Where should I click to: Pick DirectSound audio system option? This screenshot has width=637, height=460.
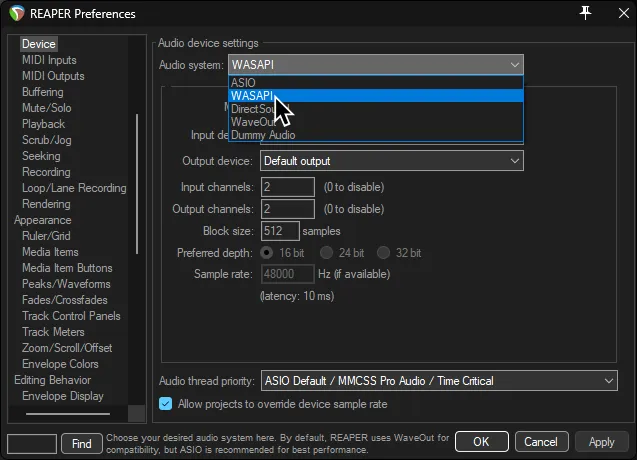(x=376, y=109)
